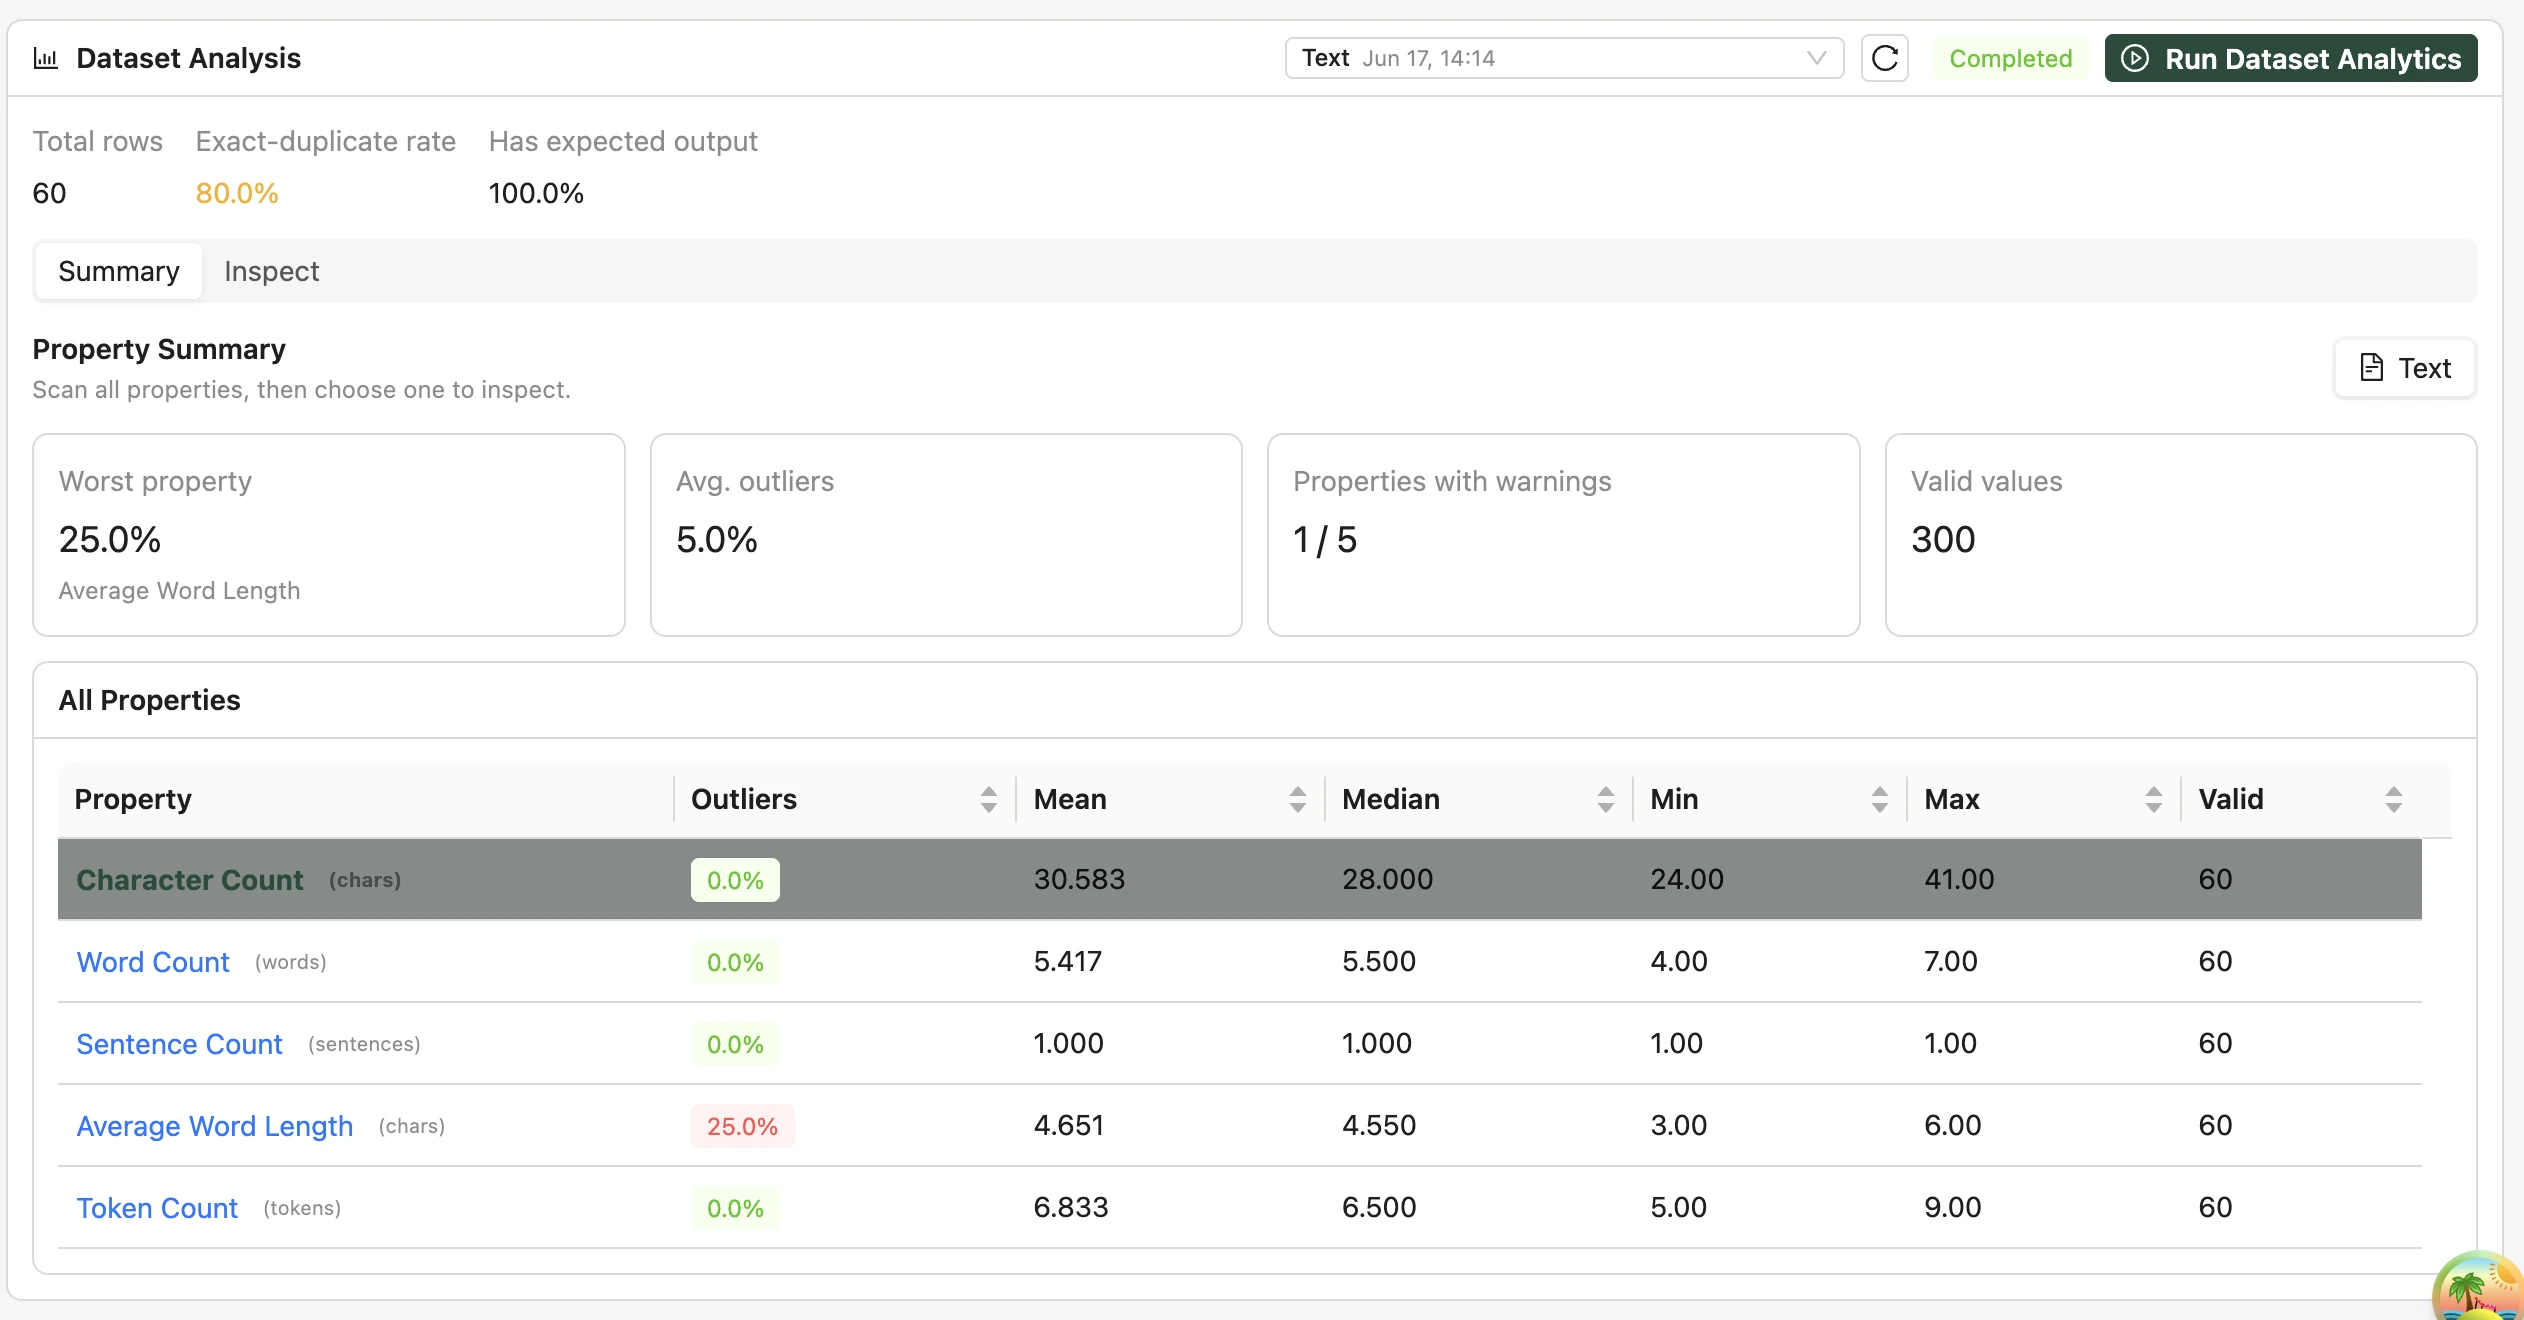Click Word Count max value 7.00
Viewport: 2524px width, 1320px height.
[1951, 961]
